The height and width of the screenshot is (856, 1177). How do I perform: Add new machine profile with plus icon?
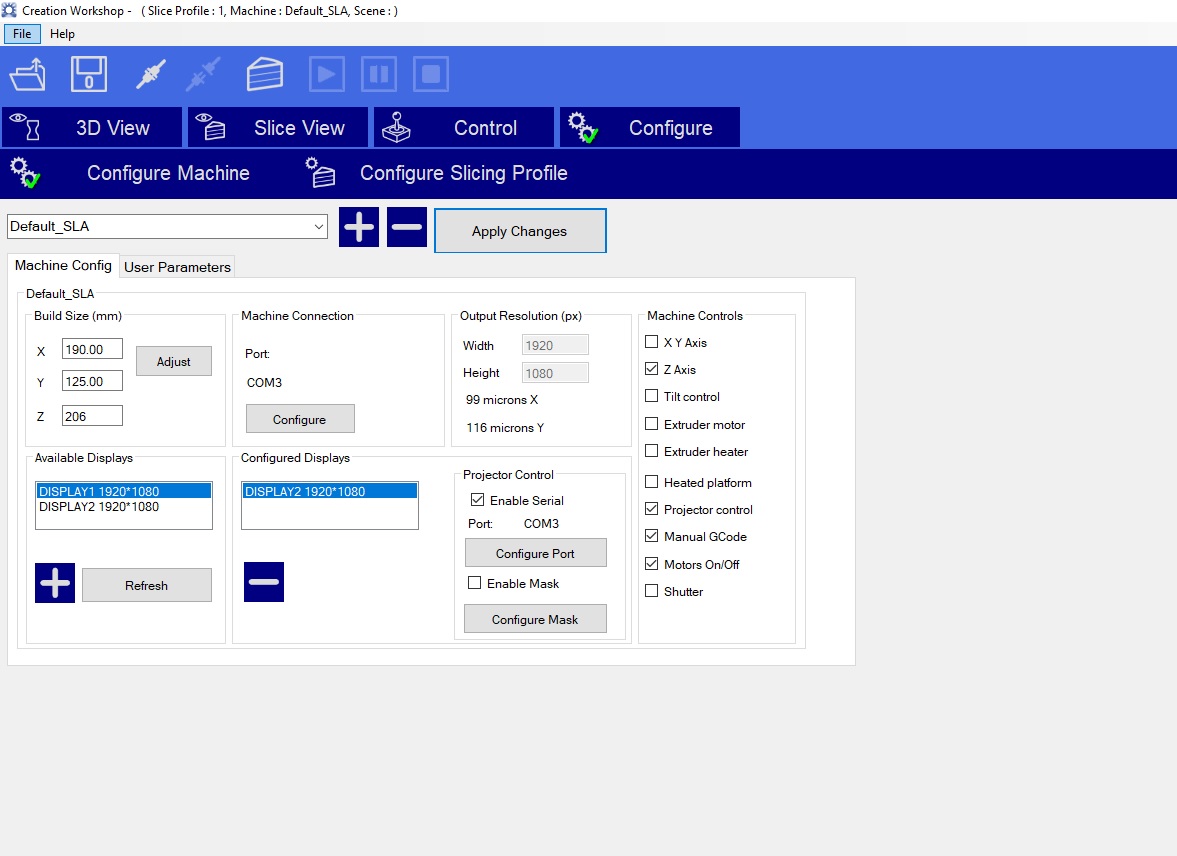[x=359, y=227]
